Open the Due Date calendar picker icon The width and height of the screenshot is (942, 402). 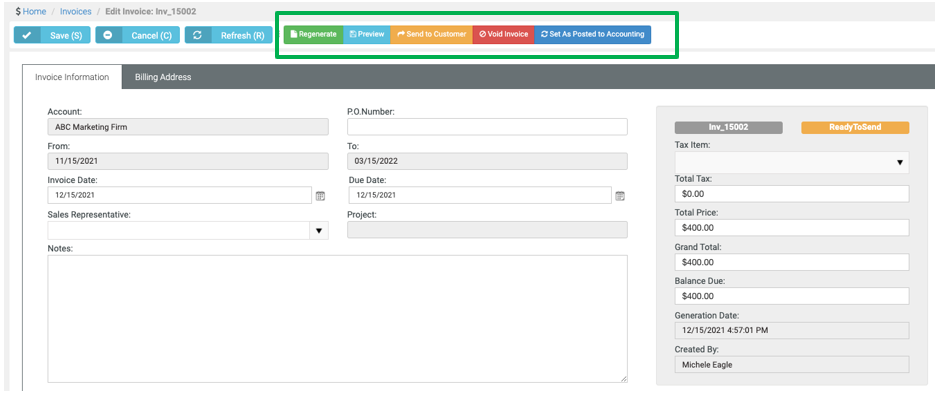point(620,196)
